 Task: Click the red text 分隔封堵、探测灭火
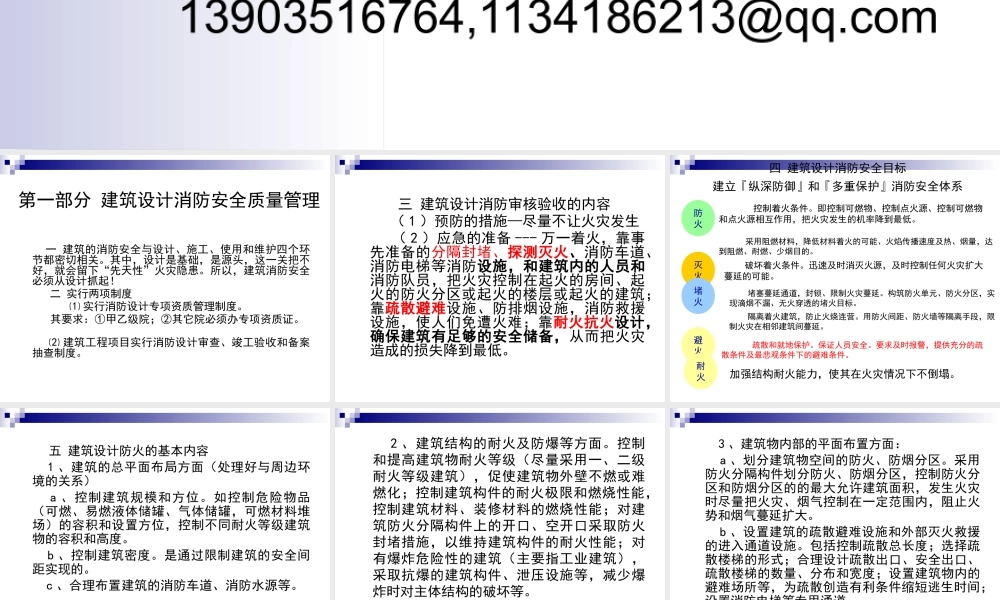(x=499, y=252)
